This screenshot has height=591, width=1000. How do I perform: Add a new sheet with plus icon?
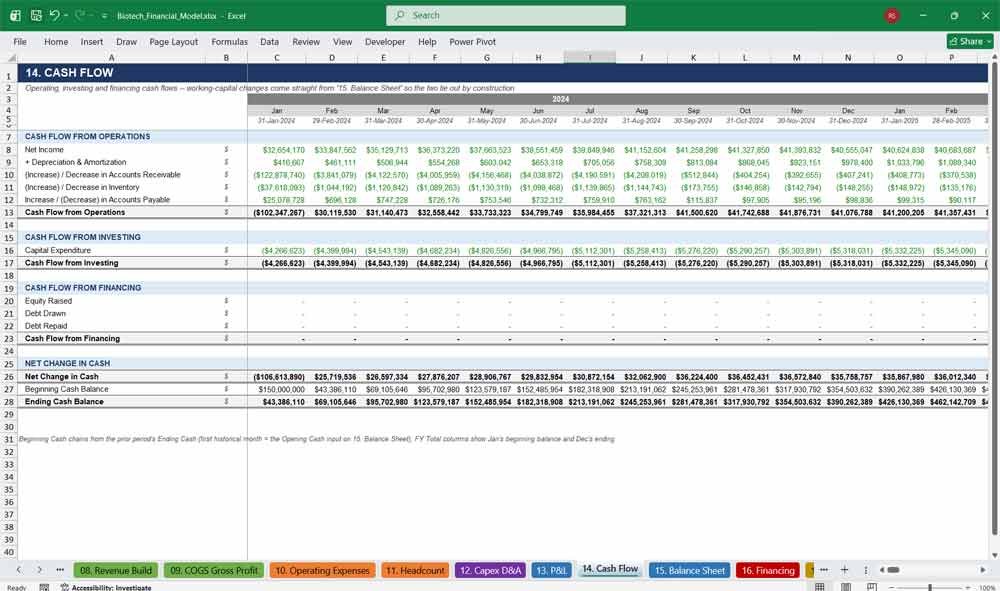tap(844, 570)
